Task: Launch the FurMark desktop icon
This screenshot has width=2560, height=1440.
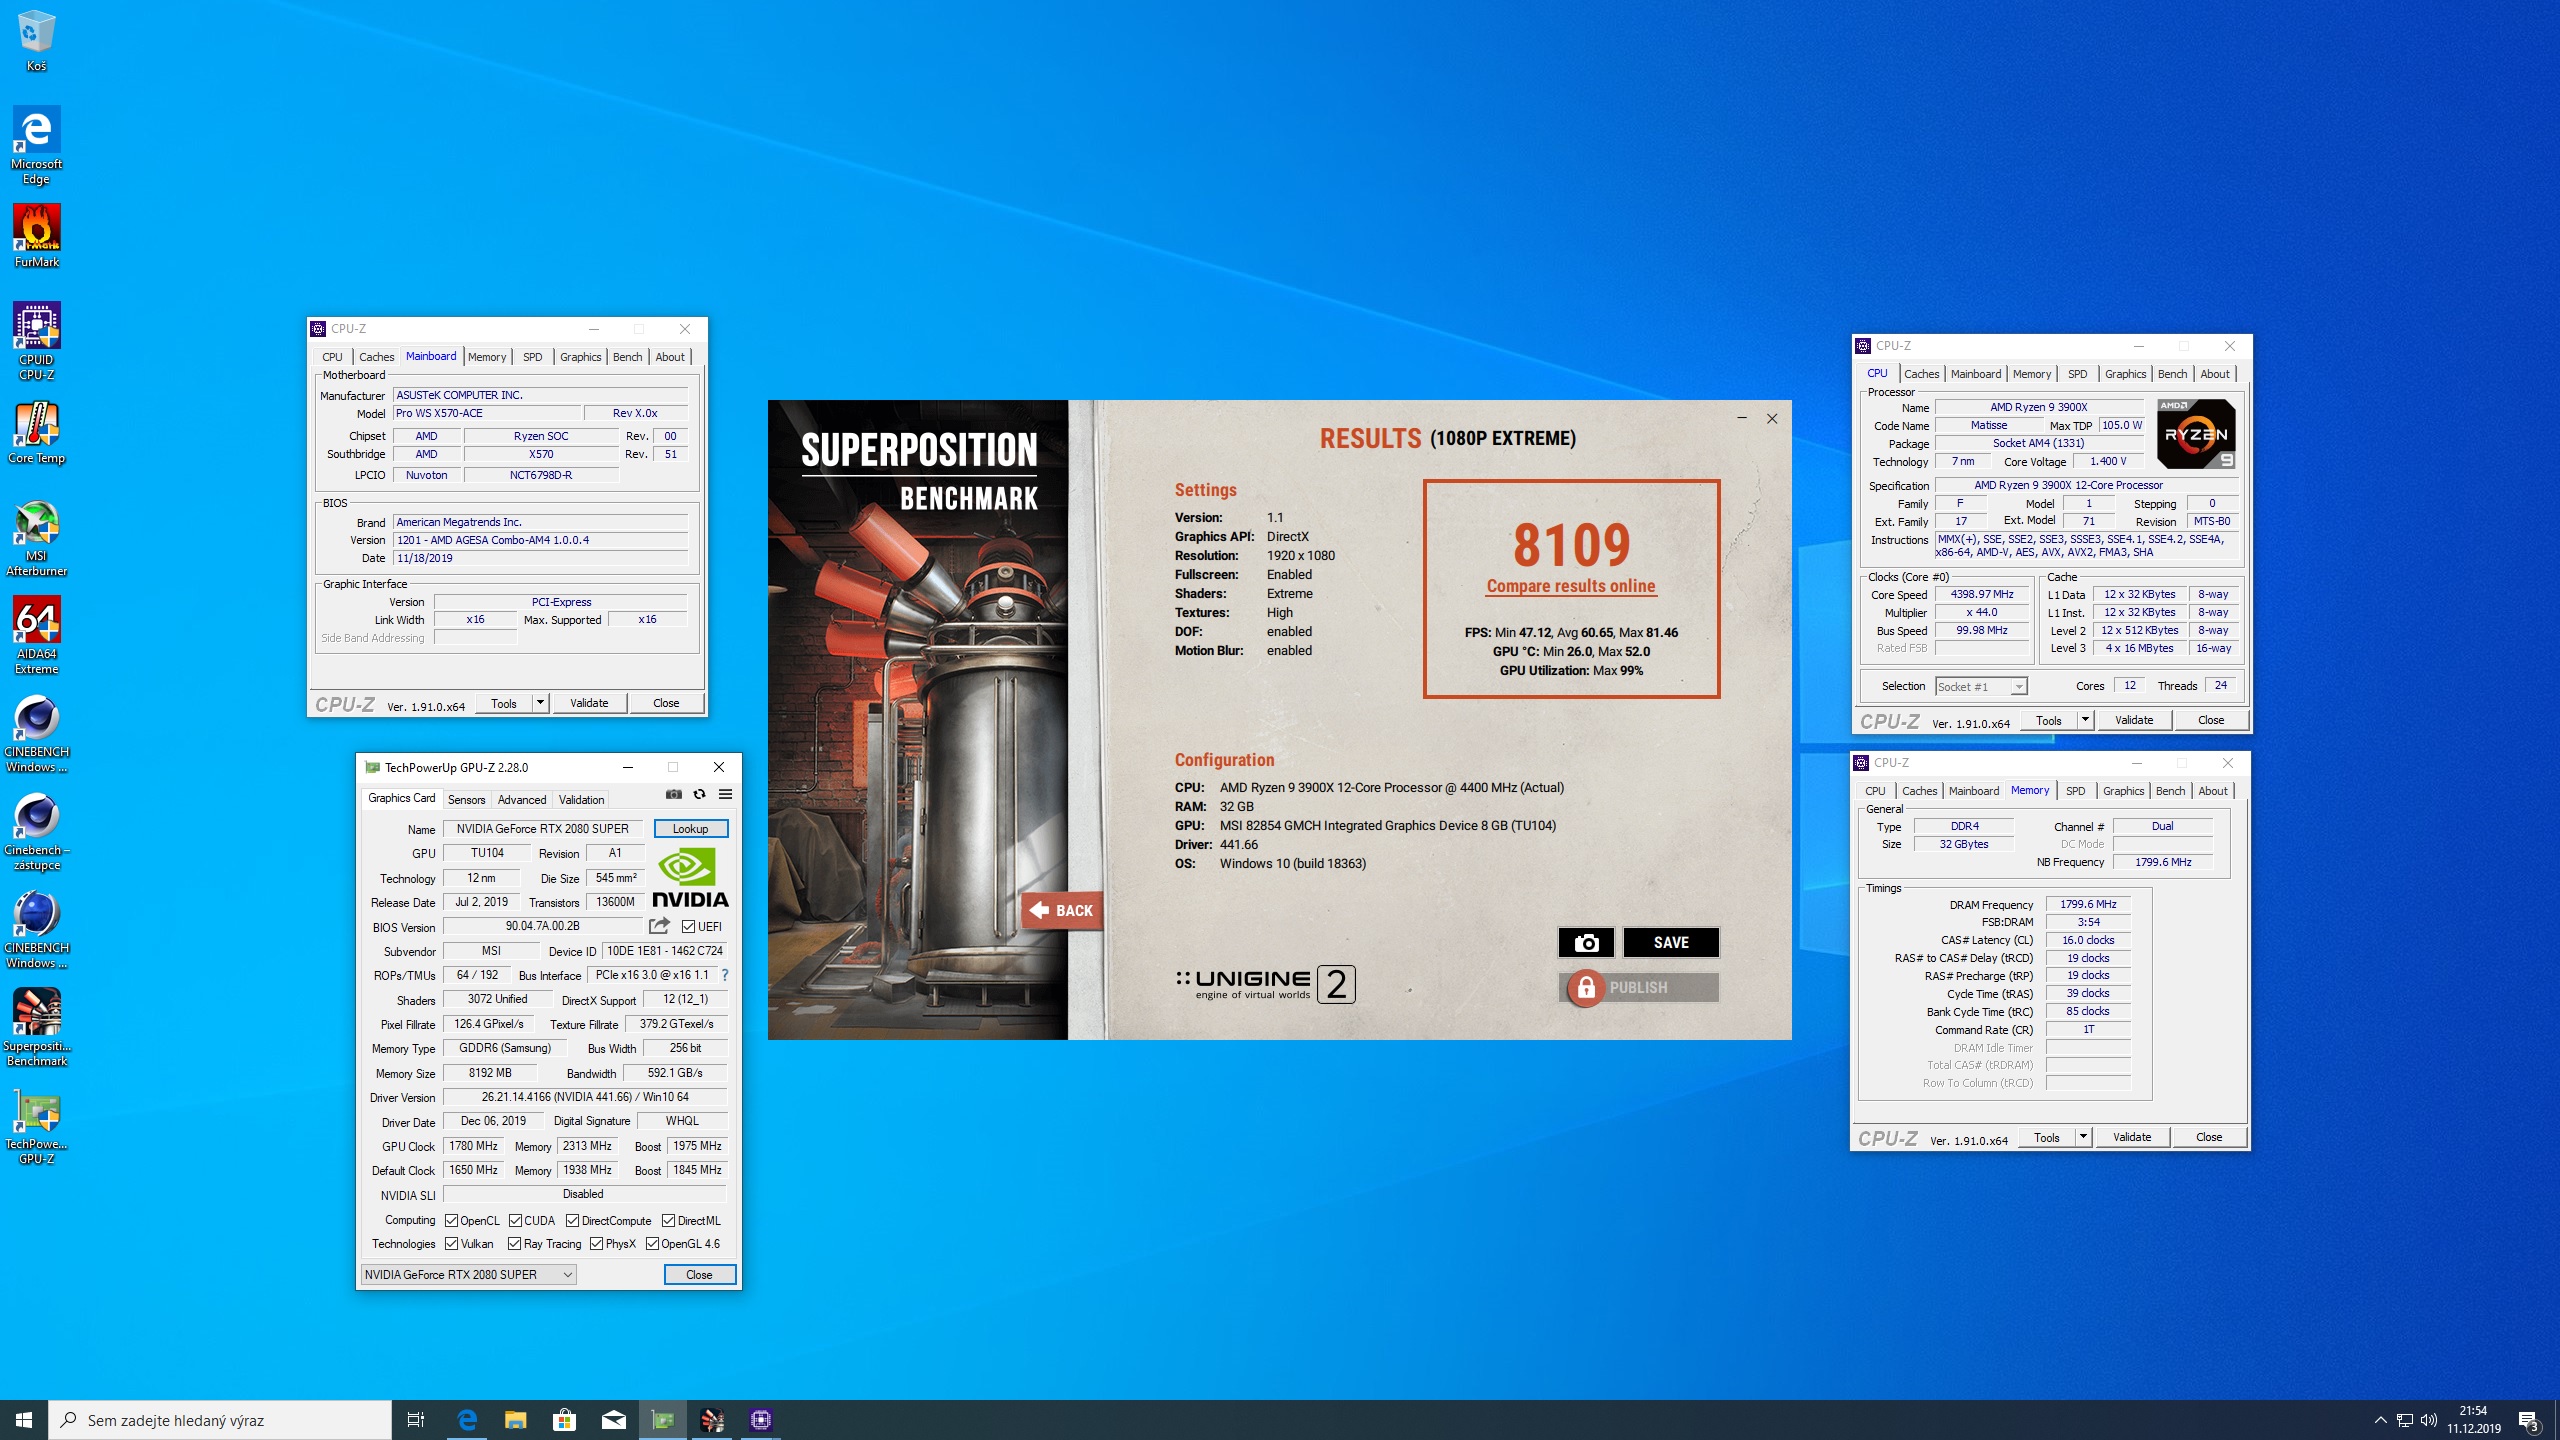Action: (x=36, y=237)
